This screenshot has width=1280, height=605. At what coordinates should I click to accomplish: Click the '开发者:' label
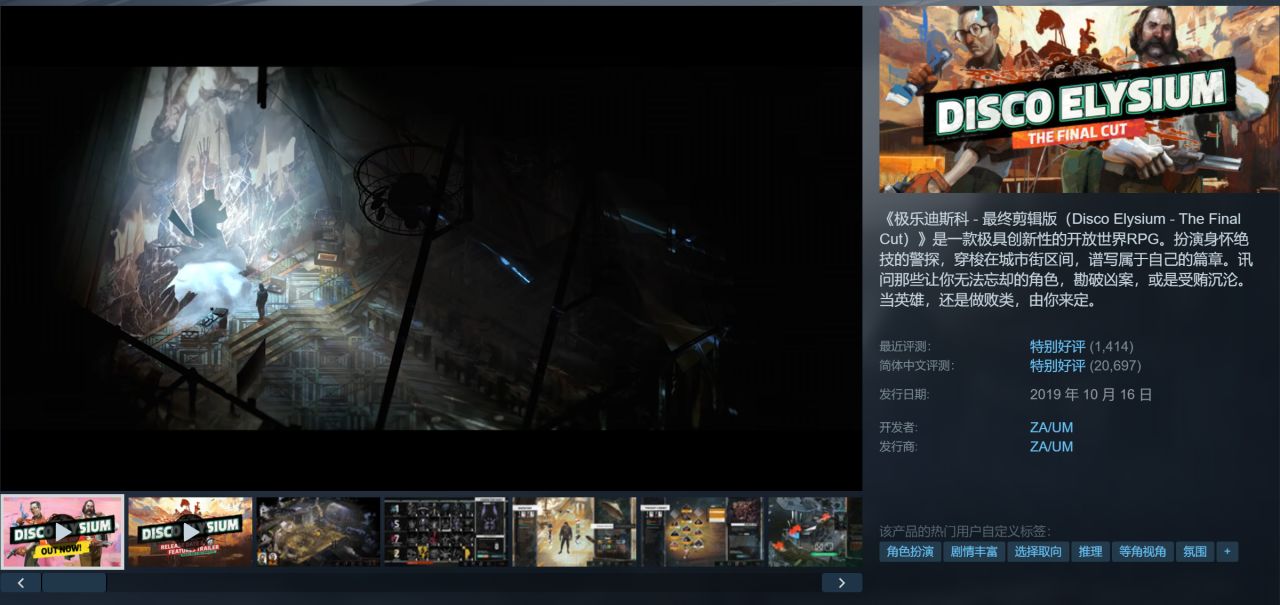coord(898,427)
